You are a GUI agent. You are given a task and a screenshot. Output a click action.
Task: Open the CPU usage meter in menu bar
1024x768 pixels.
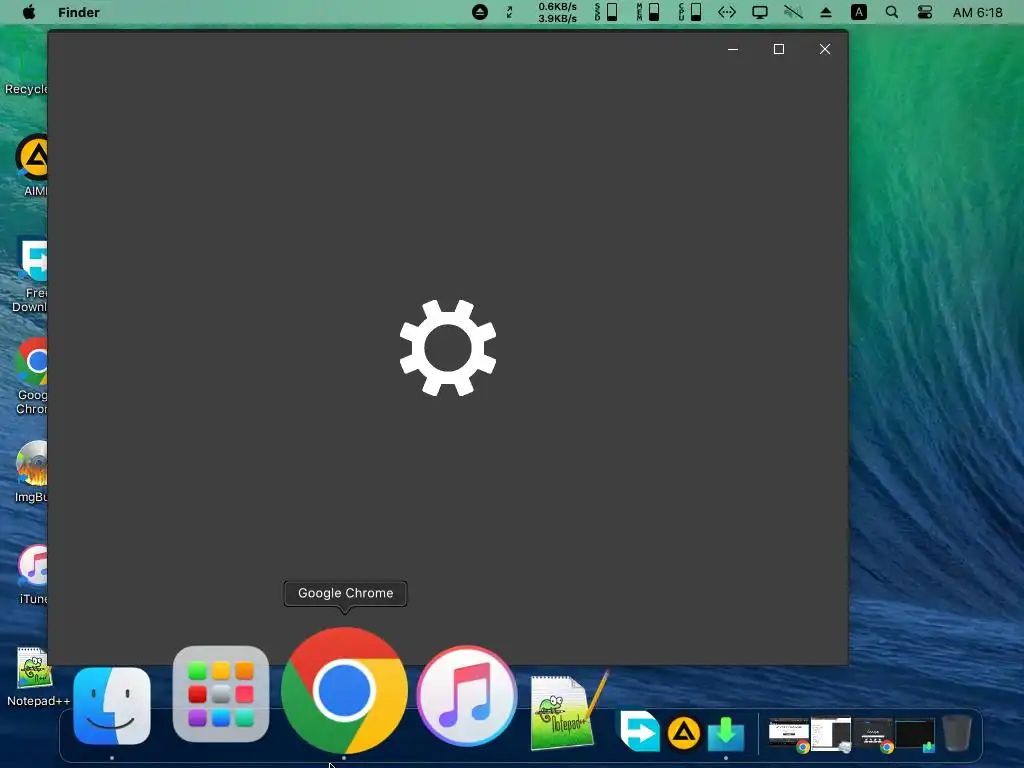point(690,12)
